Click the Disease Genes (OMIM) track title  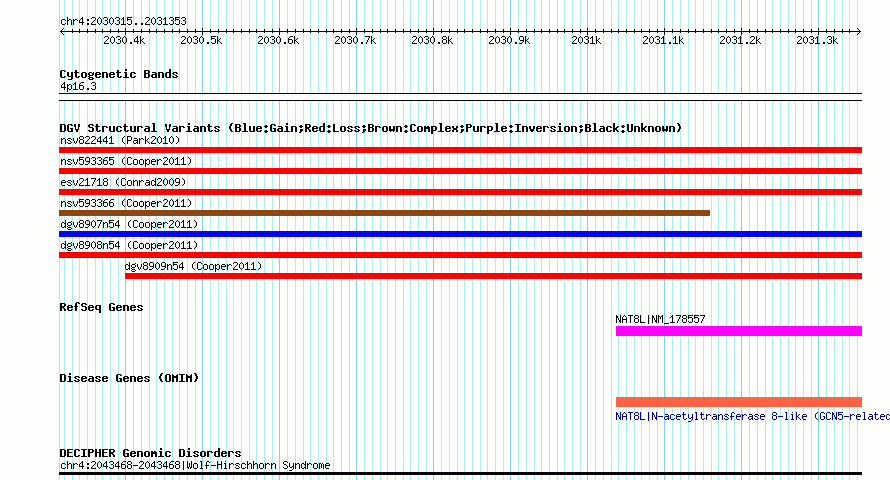point(129,378)
